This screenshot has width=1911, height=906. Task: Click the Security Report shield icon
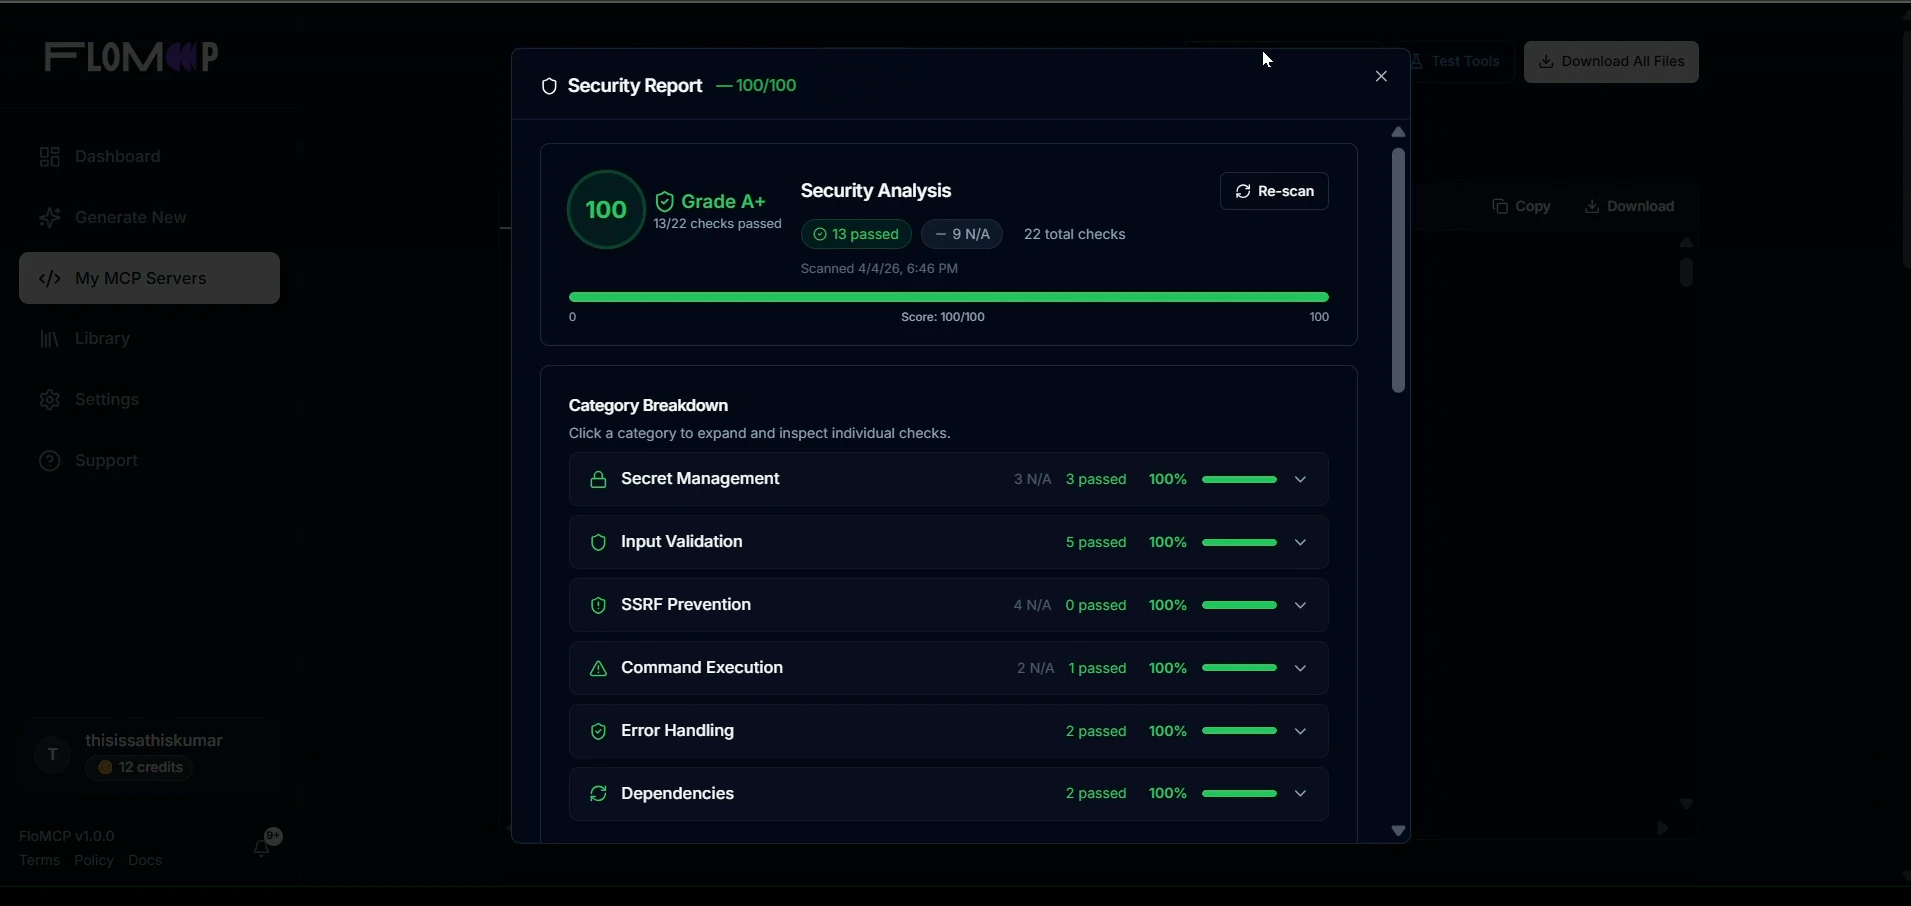coord(549,87)
